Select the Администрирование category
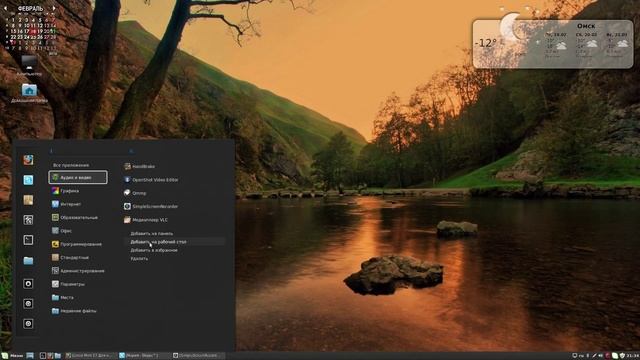 [x=78, y=271]
